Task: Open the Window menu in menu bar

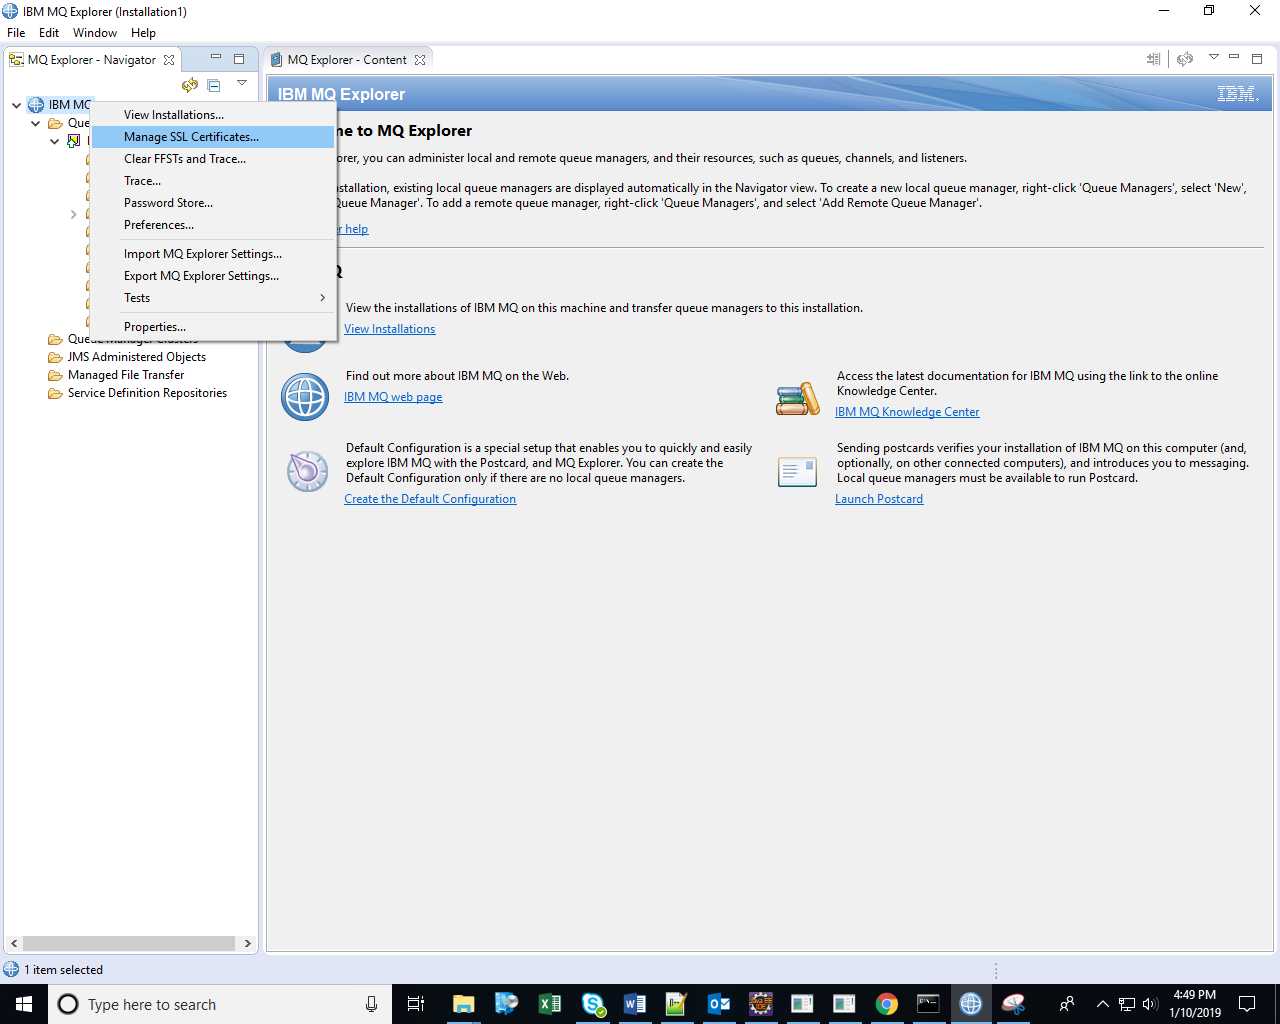Action: [94, 33]
